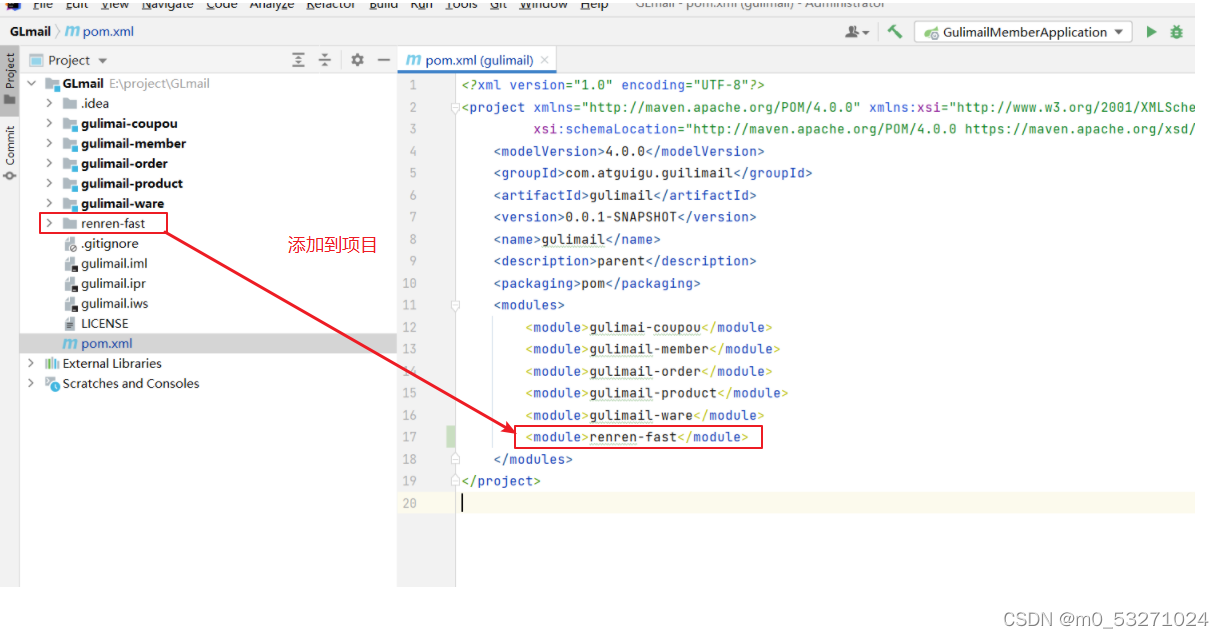Open the Project side tool window tab
The height and width of the screenshot is (638, 1224).
(x=10, y=78)
